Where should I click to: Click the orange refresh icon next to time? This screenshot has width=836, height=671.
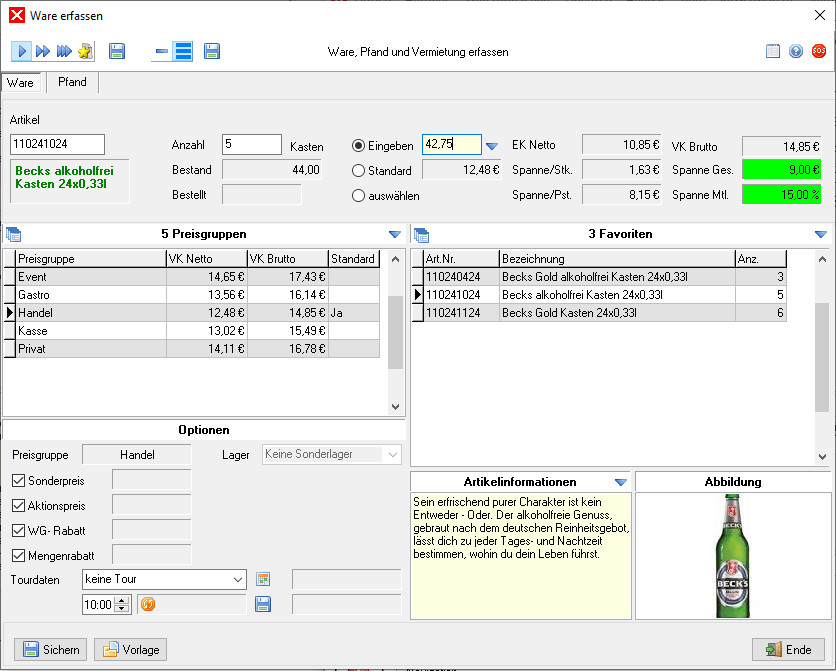147,604
